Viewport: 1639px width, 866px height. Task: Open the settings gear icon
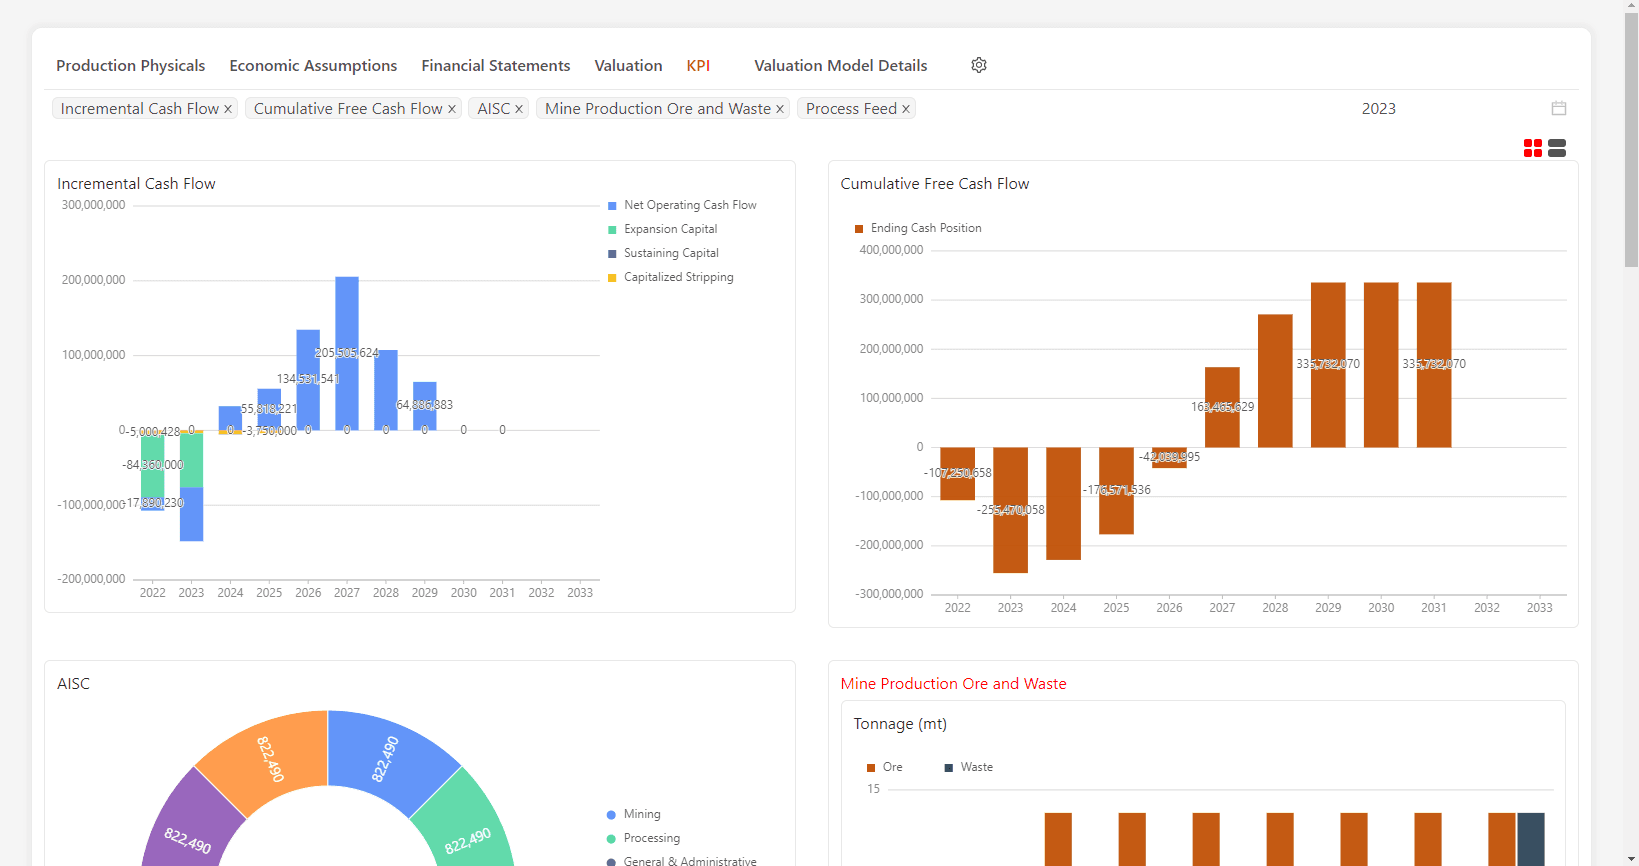(x=979, y=65)
